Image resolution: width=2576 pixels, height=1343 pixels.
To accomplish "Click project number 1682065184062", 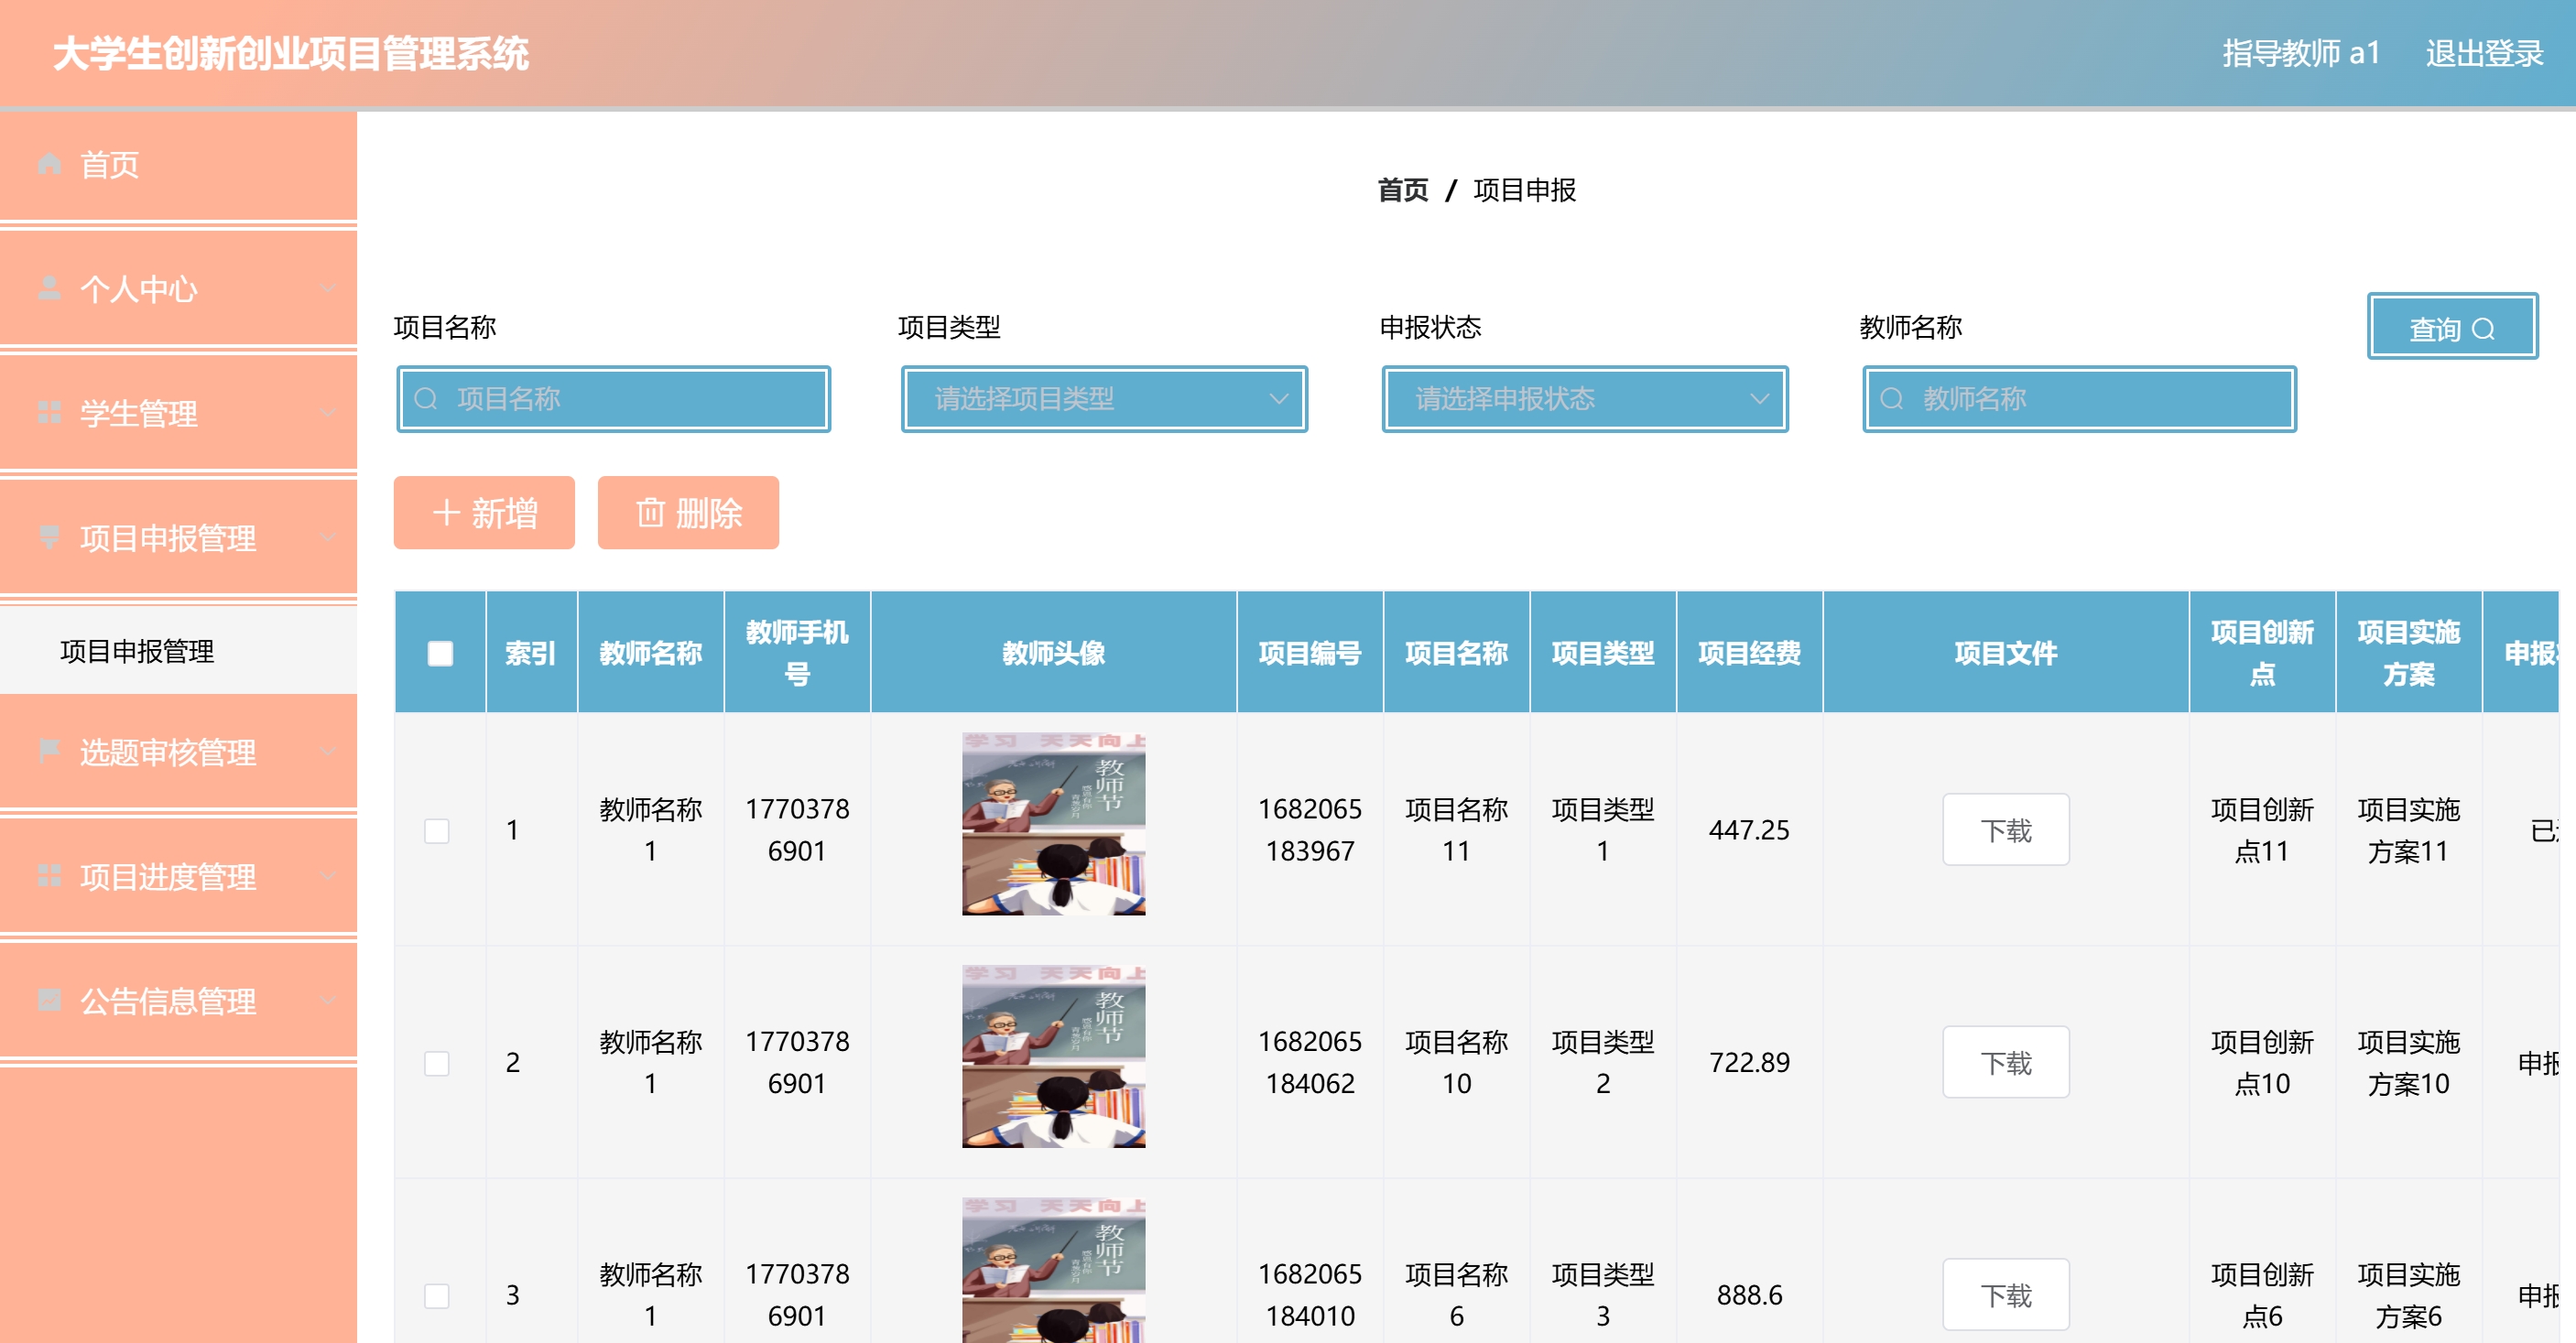I will point(1310,1062).
